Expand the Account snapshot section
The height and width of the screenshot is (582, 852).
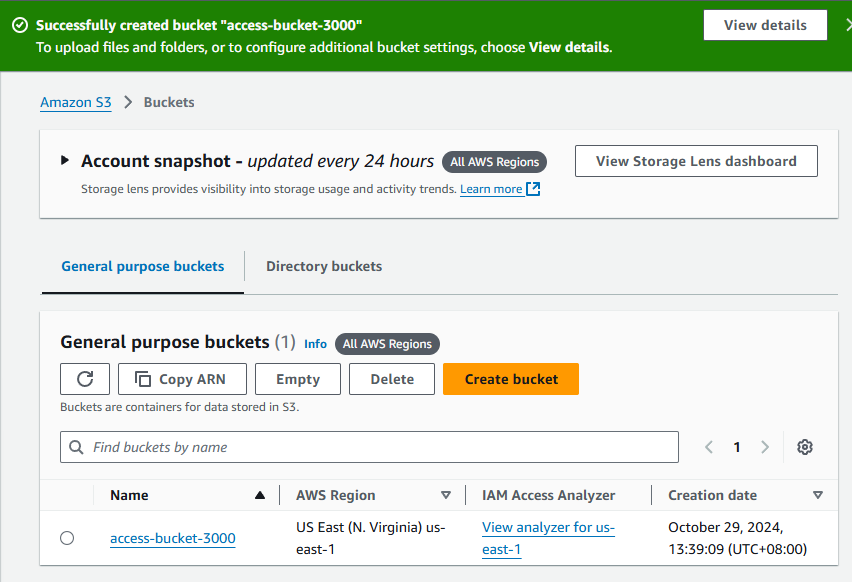point(64,160)
